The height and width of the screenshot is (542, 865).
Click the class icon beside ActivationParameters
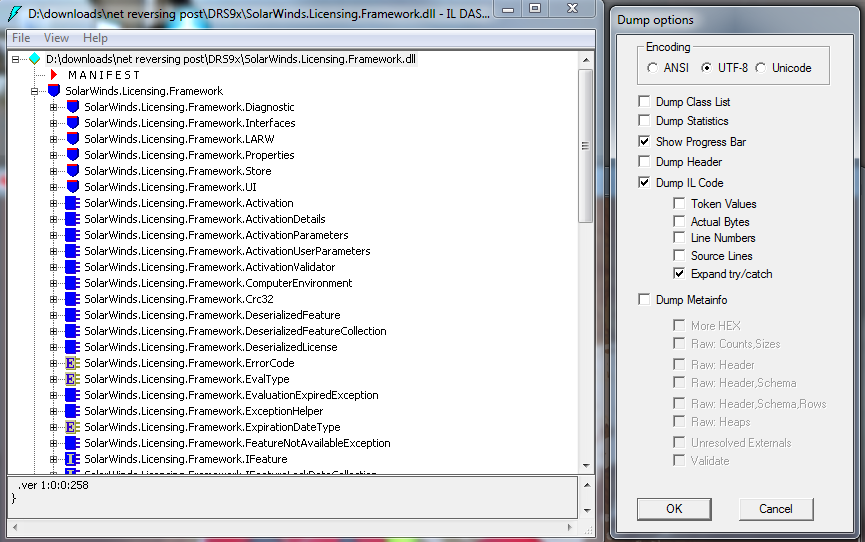pyautogui.click(x=72, y=235)
